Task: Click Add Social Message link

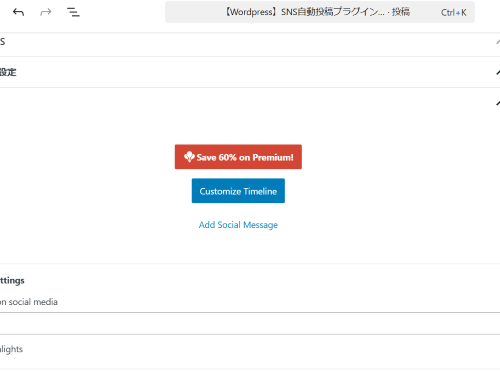Action: point(238,225)
